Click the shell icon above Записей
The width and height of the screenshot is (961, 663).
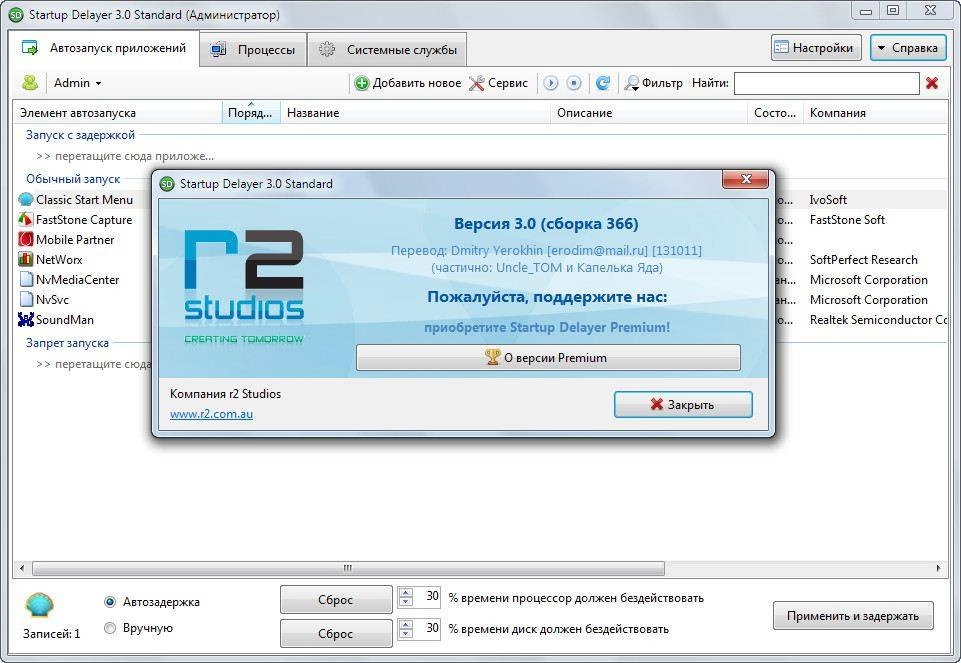click(40, 605)
